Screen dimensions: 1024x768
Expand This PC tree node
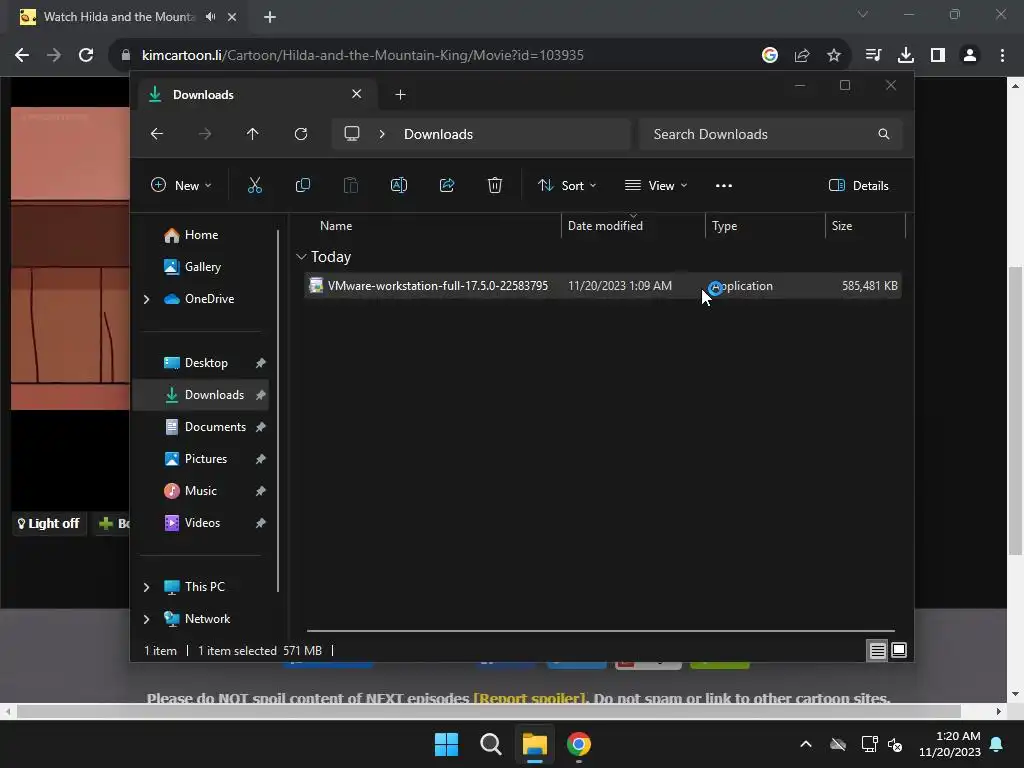[146, 587]
